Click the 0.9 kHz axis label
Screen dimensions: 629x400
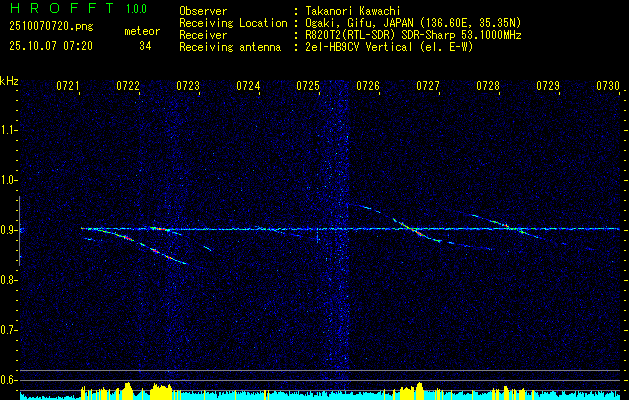(x=7, y=230)
